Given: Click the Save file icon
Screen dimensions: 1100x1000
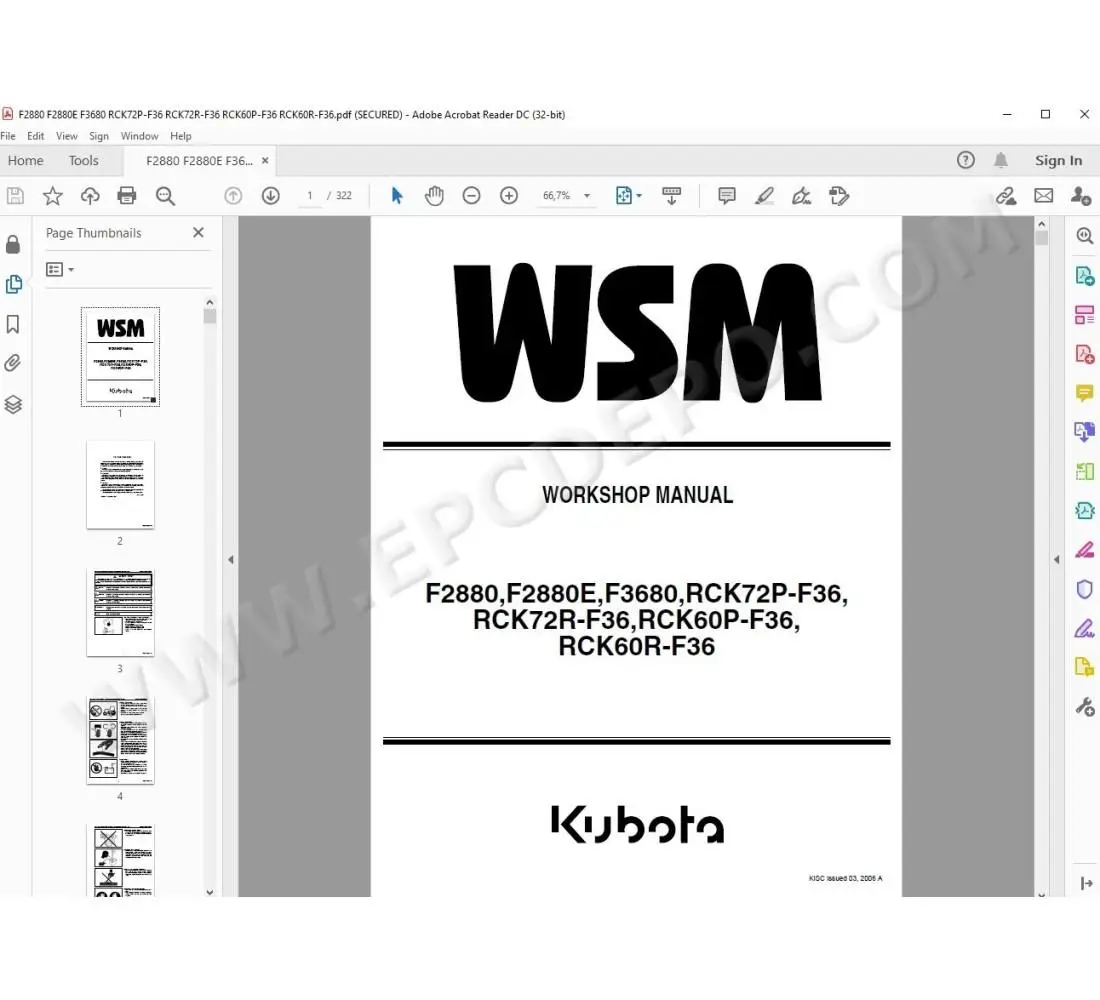Looking at the screenshot, I should point(15,196).
